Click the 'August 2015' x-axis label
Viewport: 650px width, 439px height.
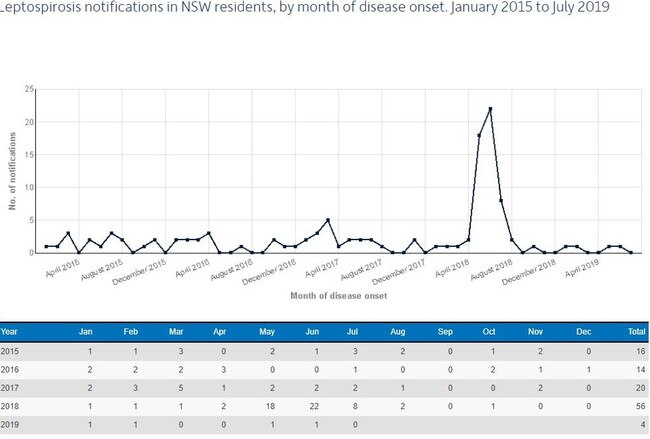tap(102, 269)
